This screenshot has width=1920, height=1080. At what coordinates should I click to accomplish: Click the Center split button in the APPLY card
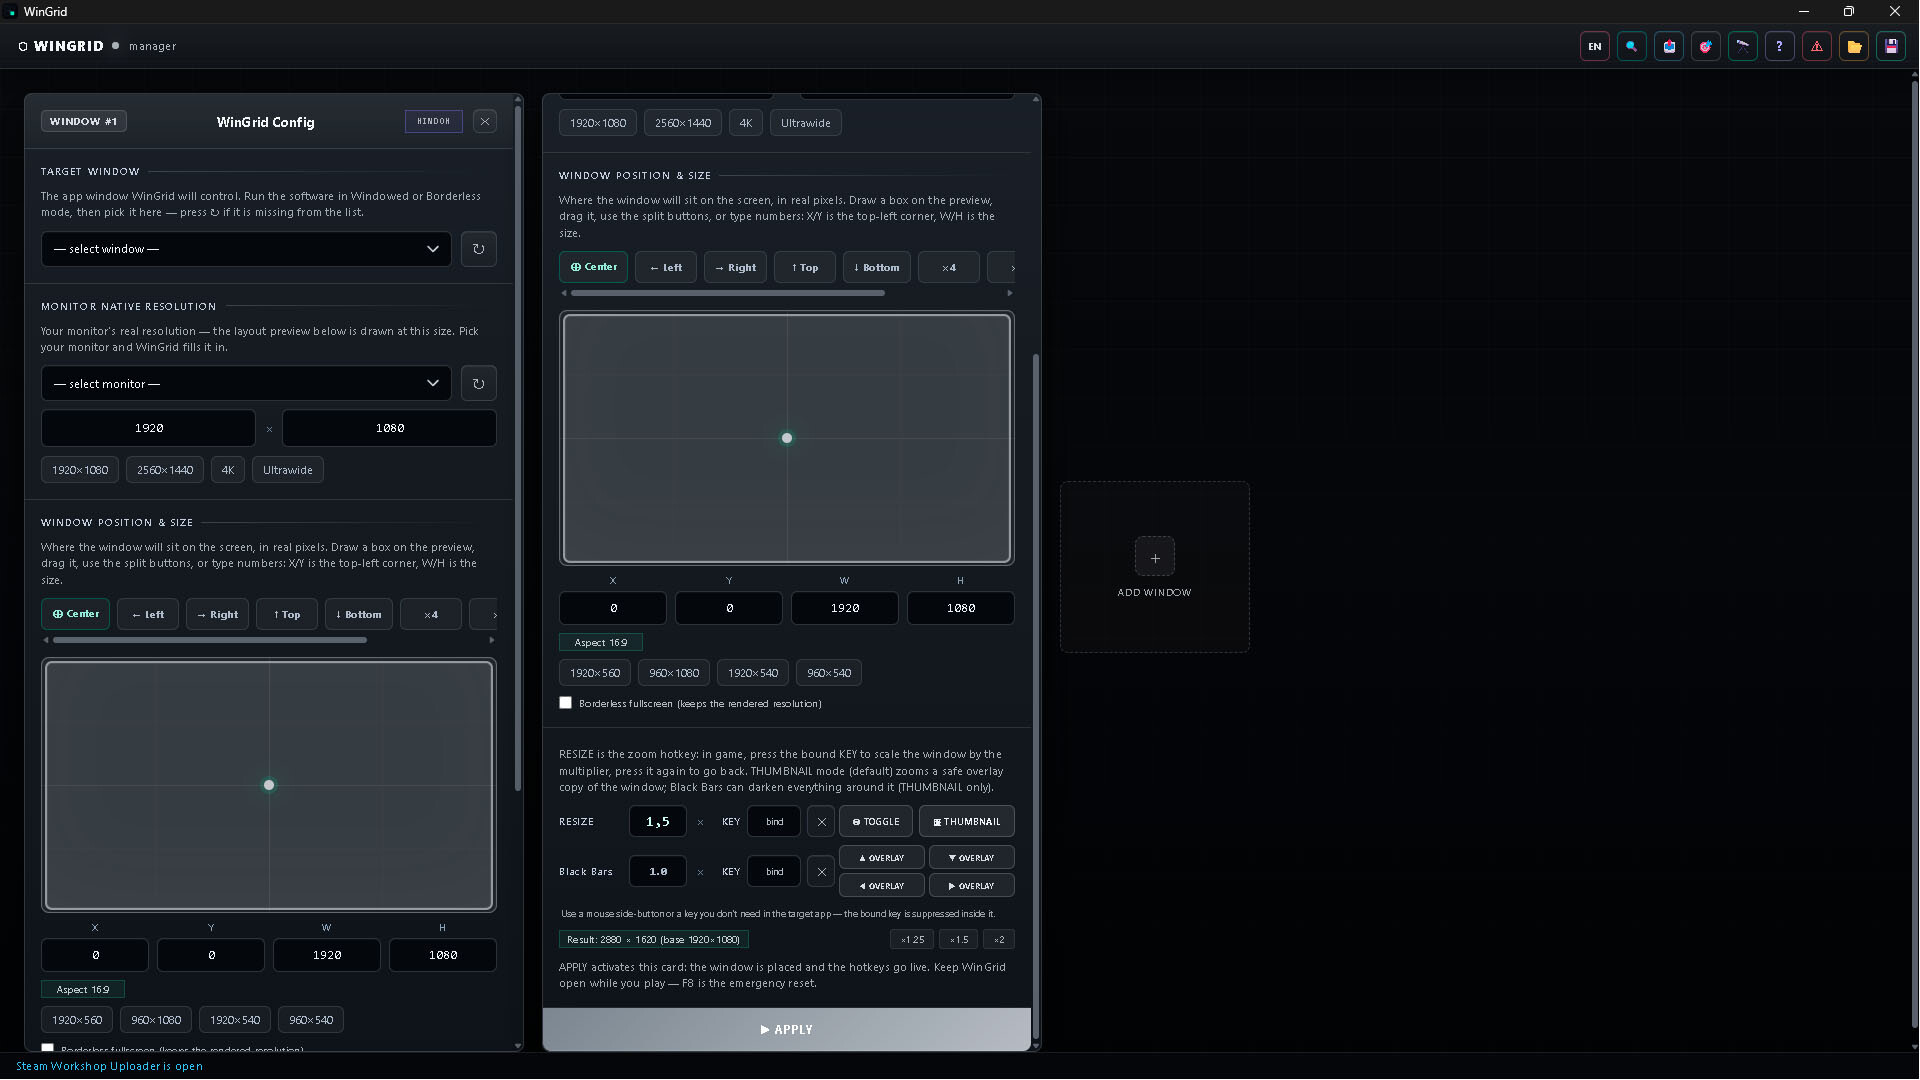[593, 267]
